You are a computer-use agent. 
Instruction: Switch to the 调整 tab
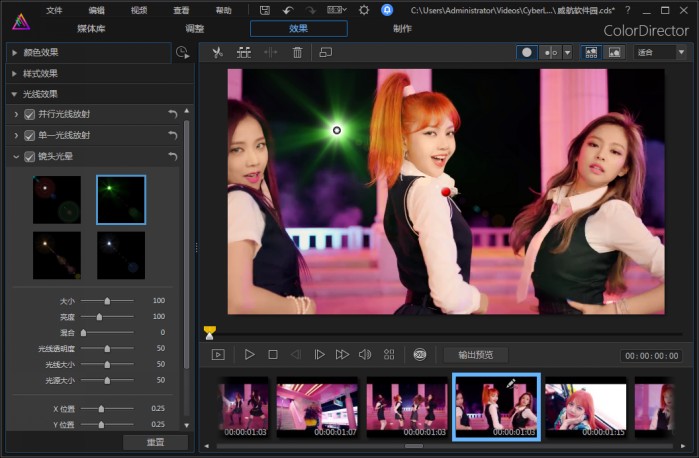(x=194, y=29)
